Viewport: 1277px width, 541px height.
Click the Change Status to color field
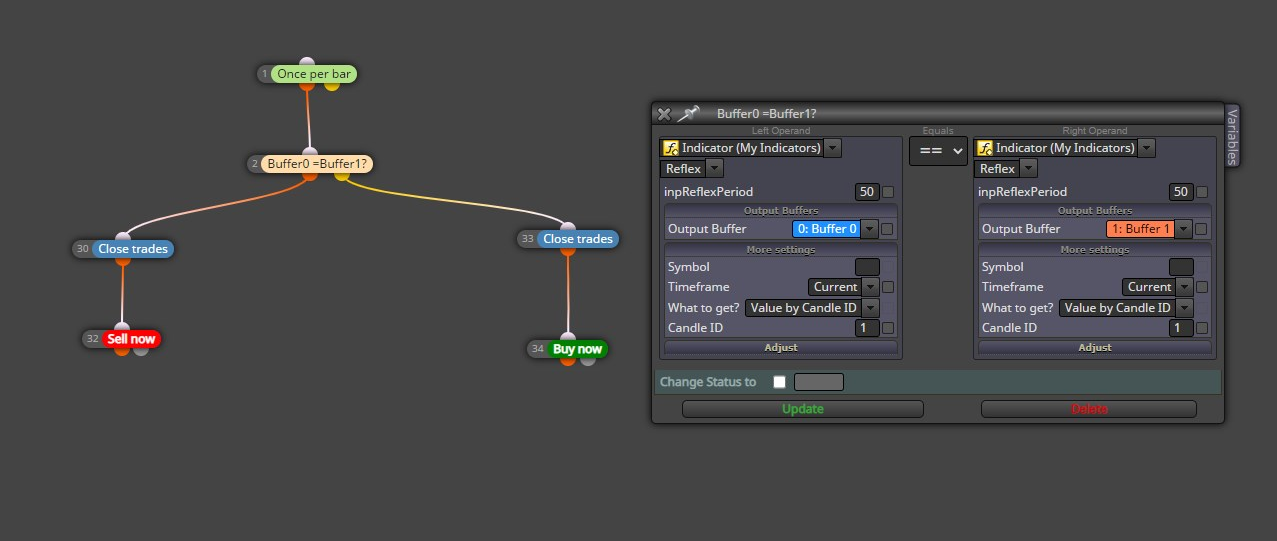(x=819, y=382)
